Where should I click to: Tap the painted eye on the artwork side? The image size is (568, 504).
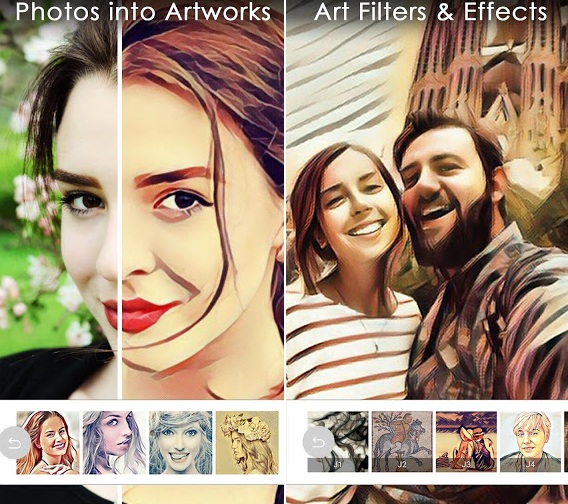coord(183,201)
